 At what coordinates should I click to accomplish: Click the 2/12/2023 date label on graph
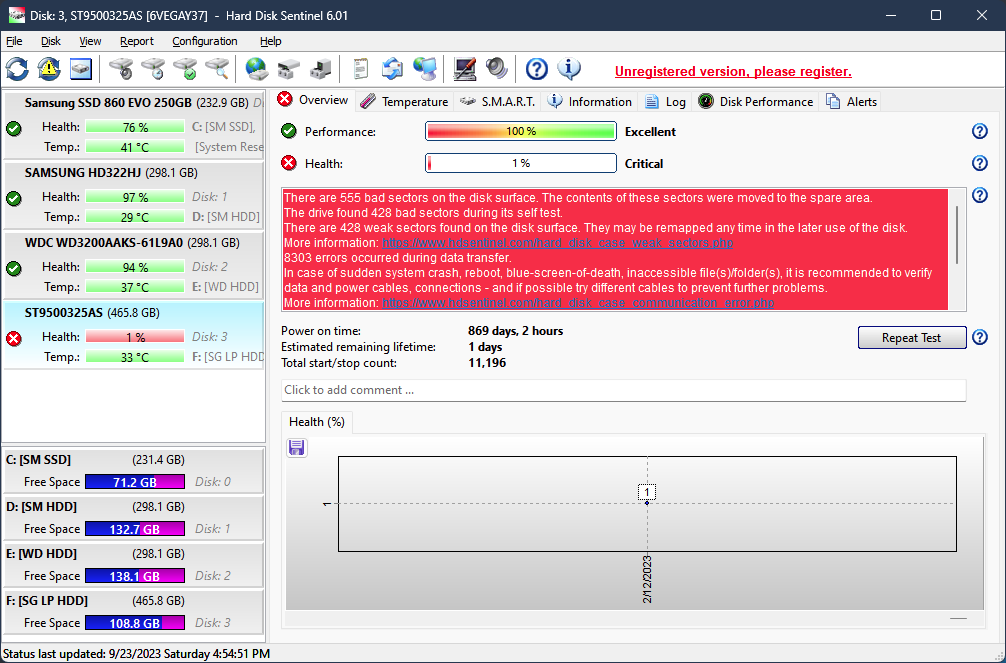(647, 579)
